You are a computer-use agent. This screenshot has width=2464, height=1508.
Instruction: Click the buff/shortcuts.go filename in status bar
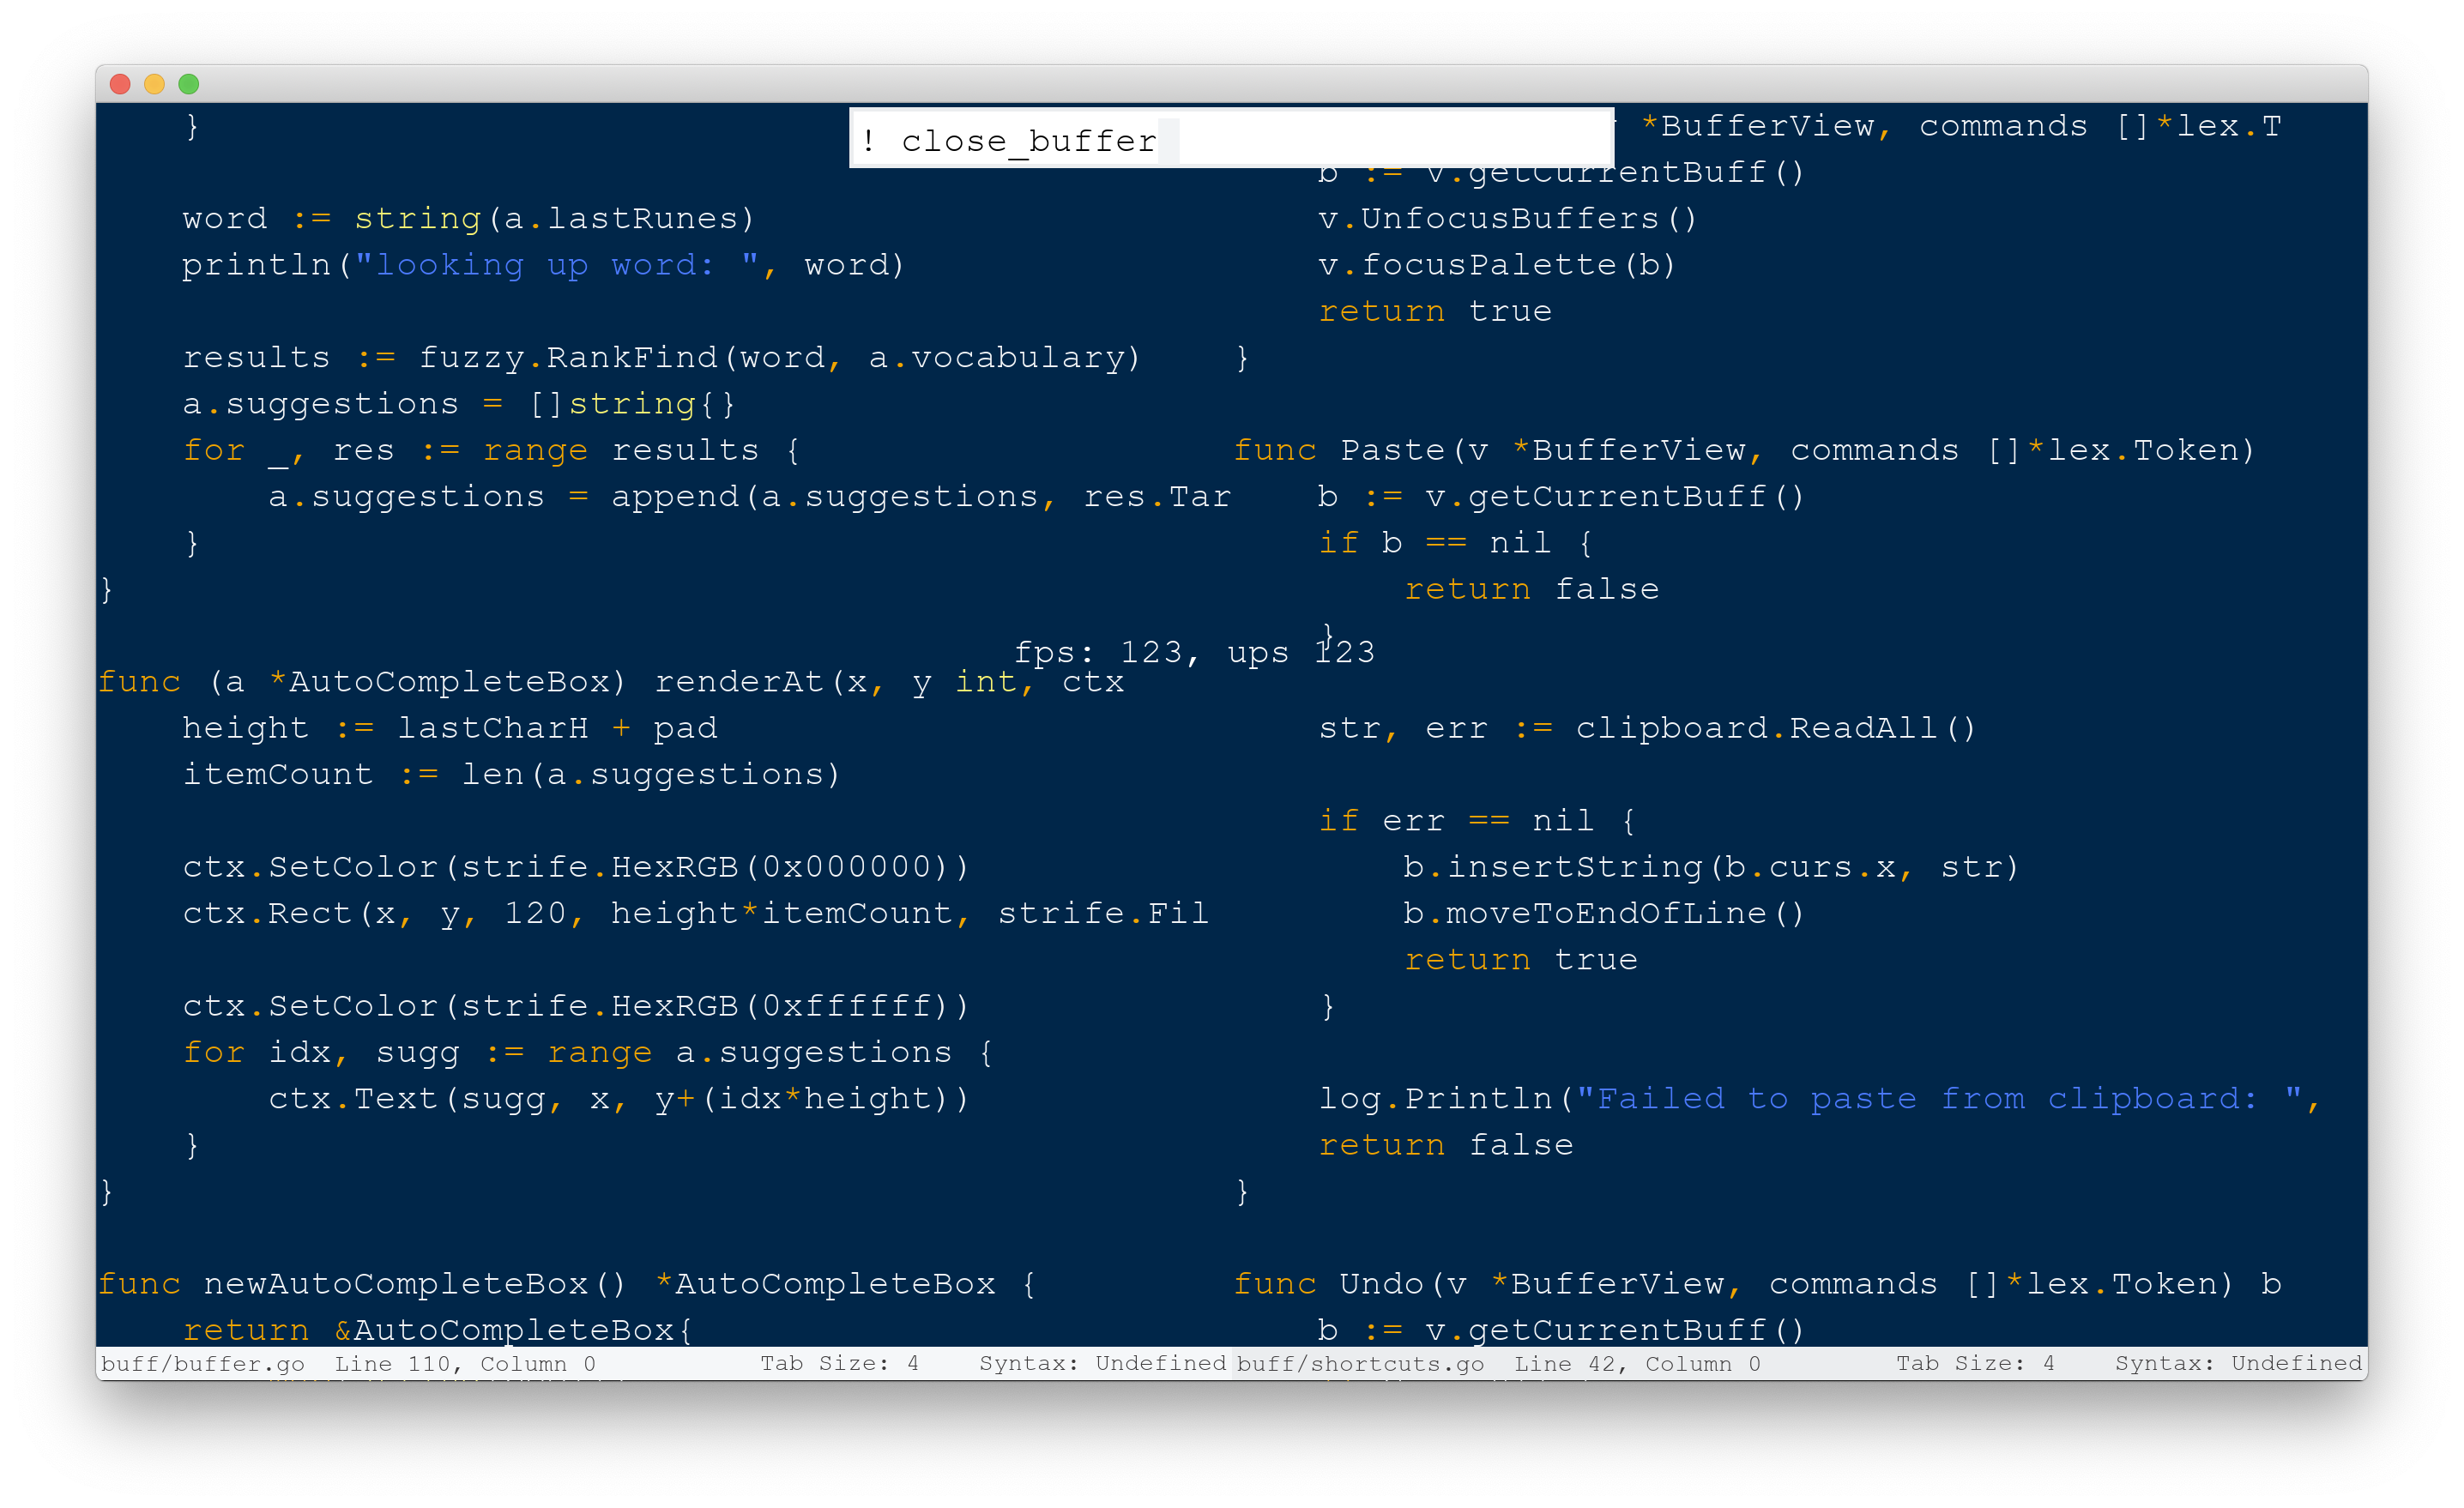[1360, 1364]
